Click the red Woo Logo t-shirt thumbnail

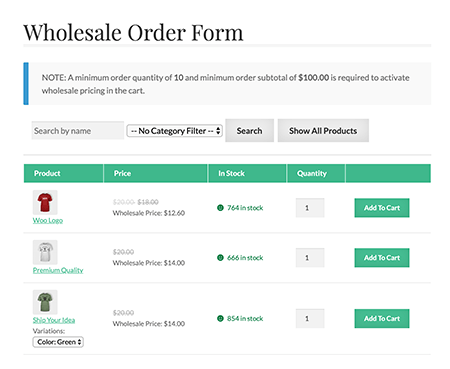(45, 202)
